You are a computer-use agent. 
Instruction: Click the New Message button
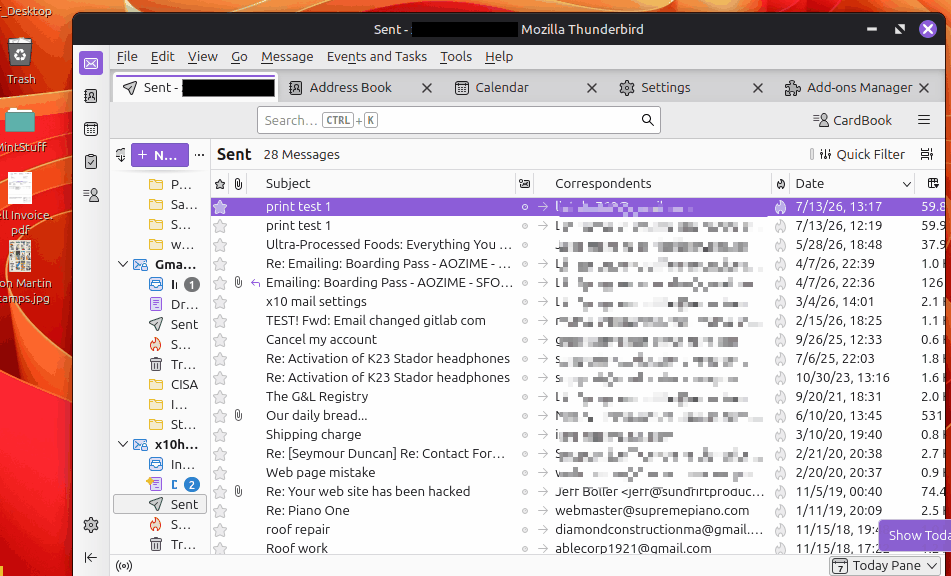point(160,155)
